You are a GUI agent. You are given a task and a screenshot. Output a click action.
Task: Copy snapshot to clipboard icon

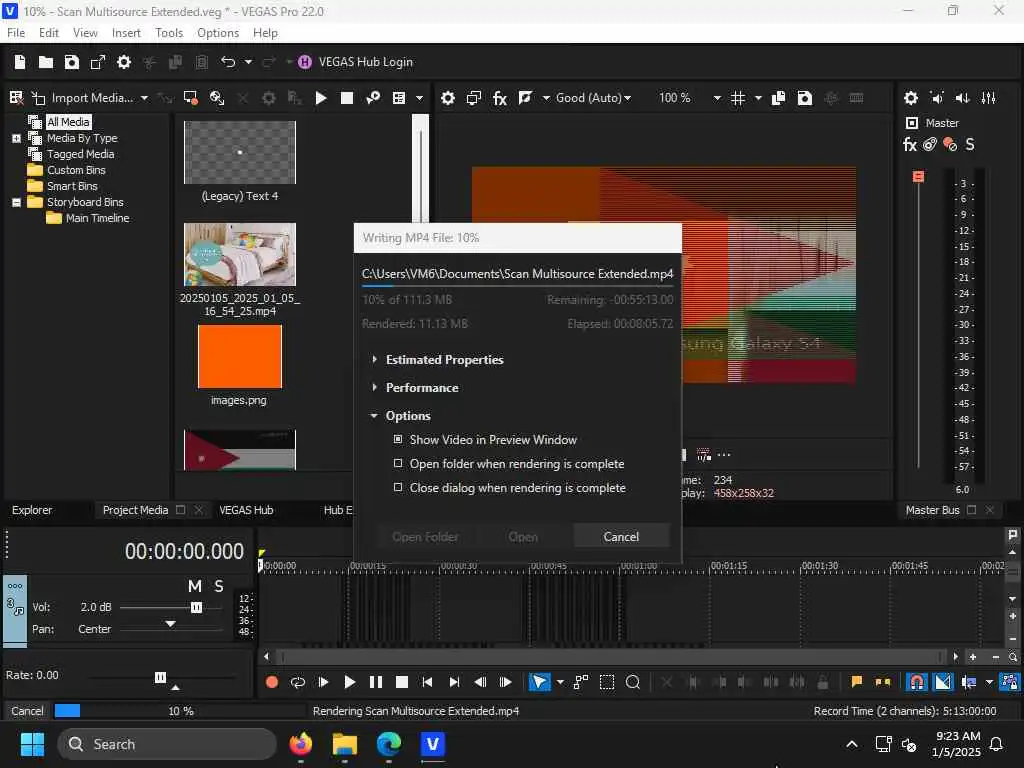(778, 98)
